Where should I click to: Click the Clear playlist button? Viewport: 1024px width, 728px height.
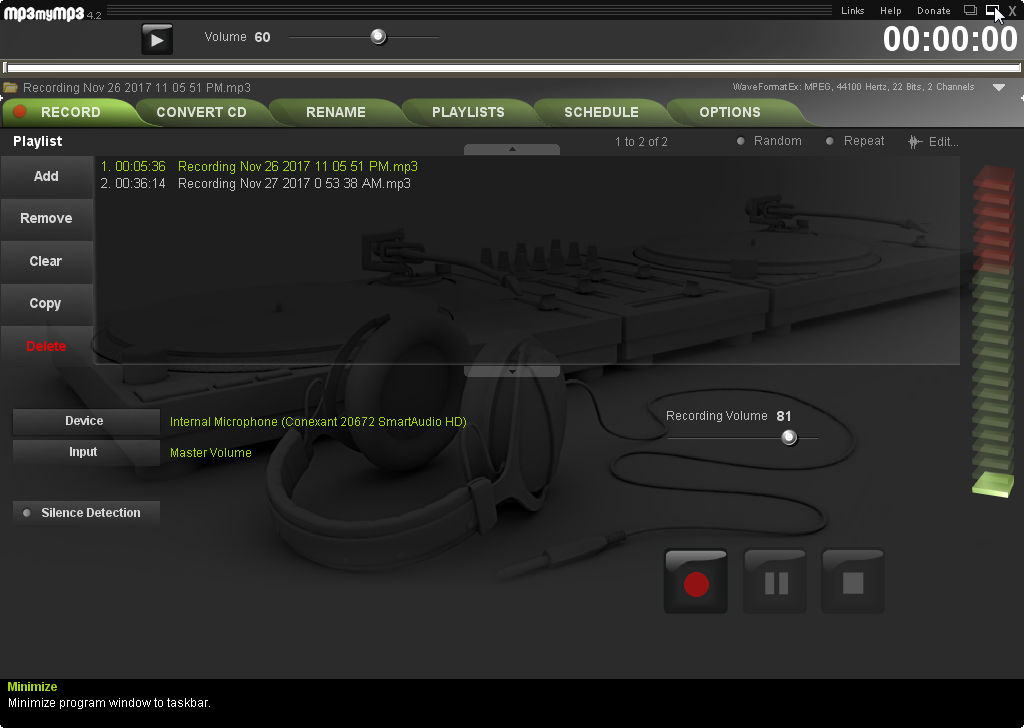[x=46, y=261]
